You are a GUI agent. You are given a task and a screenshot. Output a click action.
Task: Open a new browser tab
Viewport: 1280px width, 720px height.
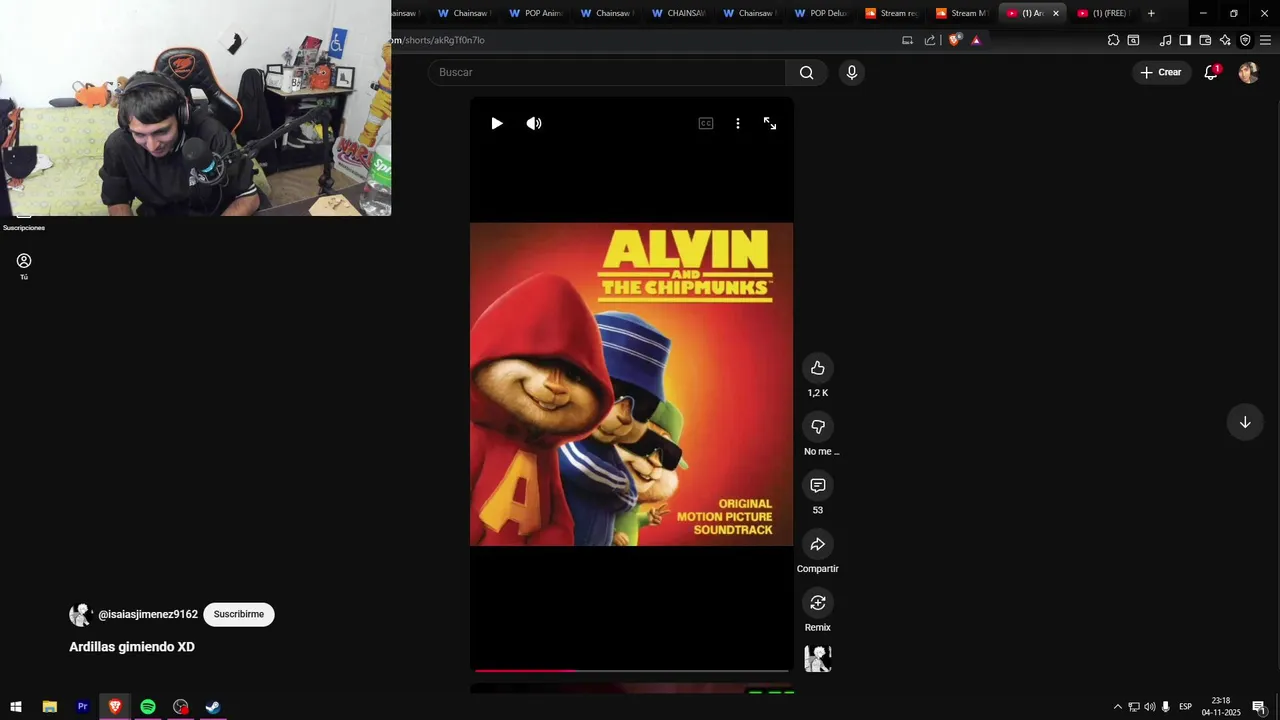1151,13
